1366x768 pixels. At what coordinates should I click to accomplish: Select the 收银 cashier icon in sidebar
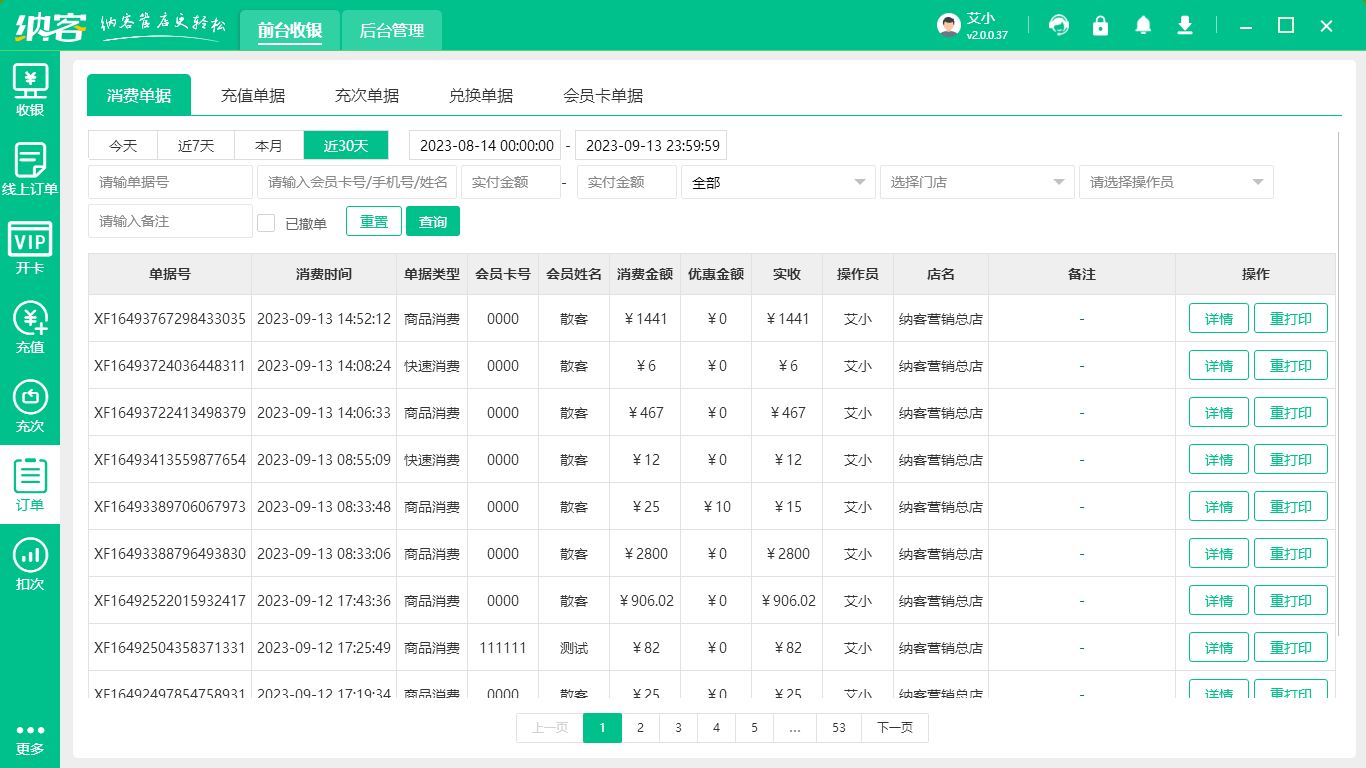tap(31, 88)
